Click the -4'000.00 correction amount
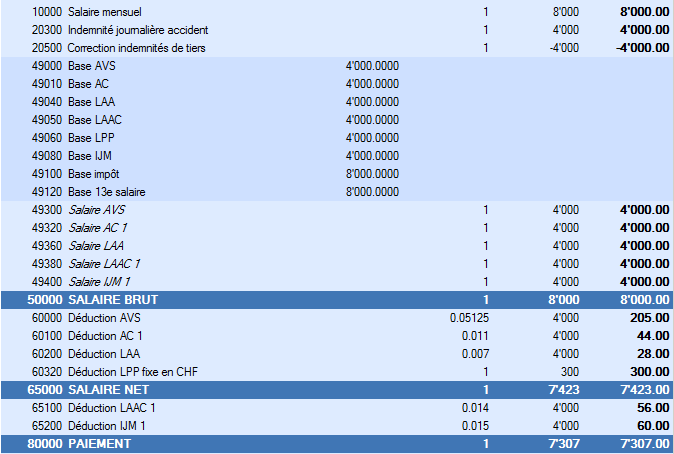Screen dimensions: 674x454 (x=643, y=48)
